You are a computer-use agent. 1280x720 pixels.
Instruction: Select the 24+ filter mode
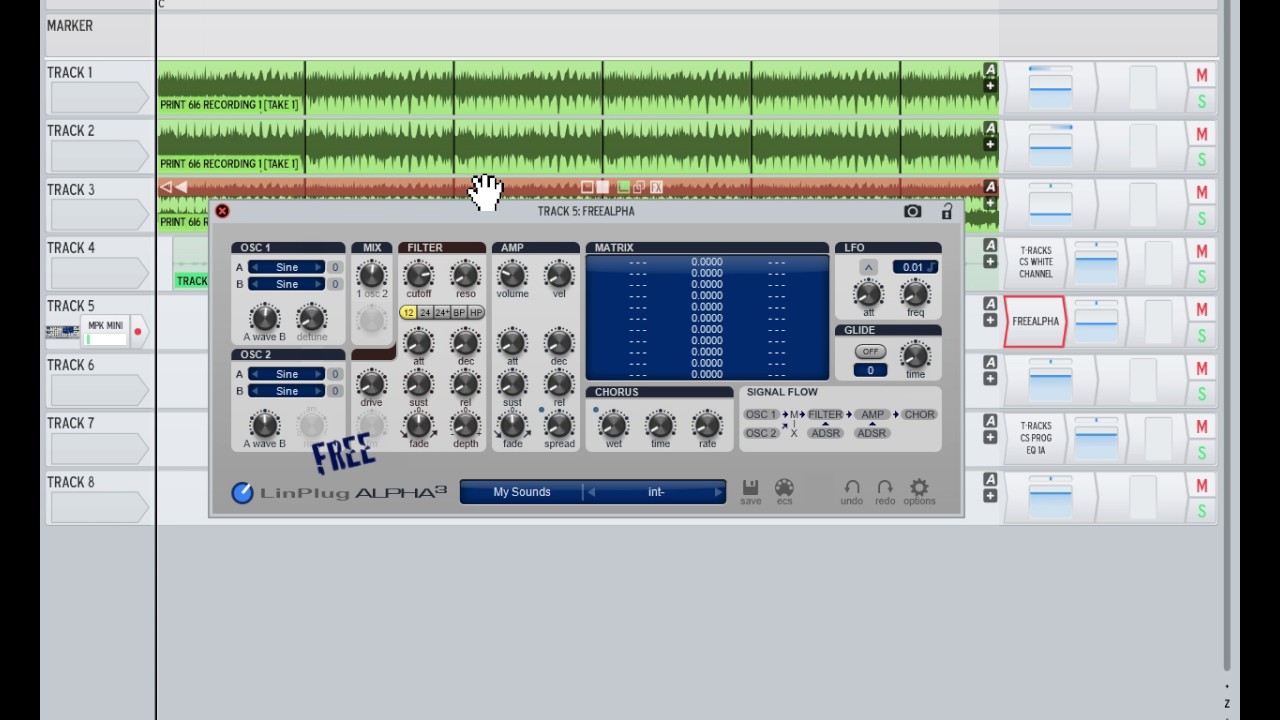[442, 313]
